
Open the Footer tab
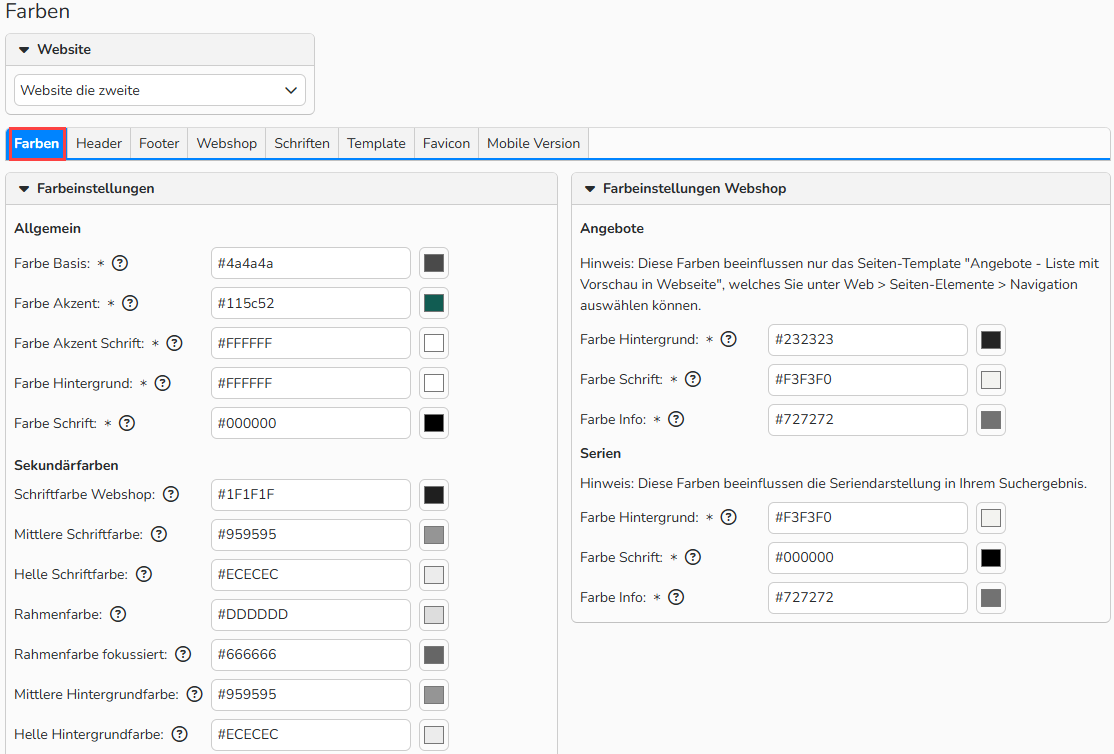[159, 144]
